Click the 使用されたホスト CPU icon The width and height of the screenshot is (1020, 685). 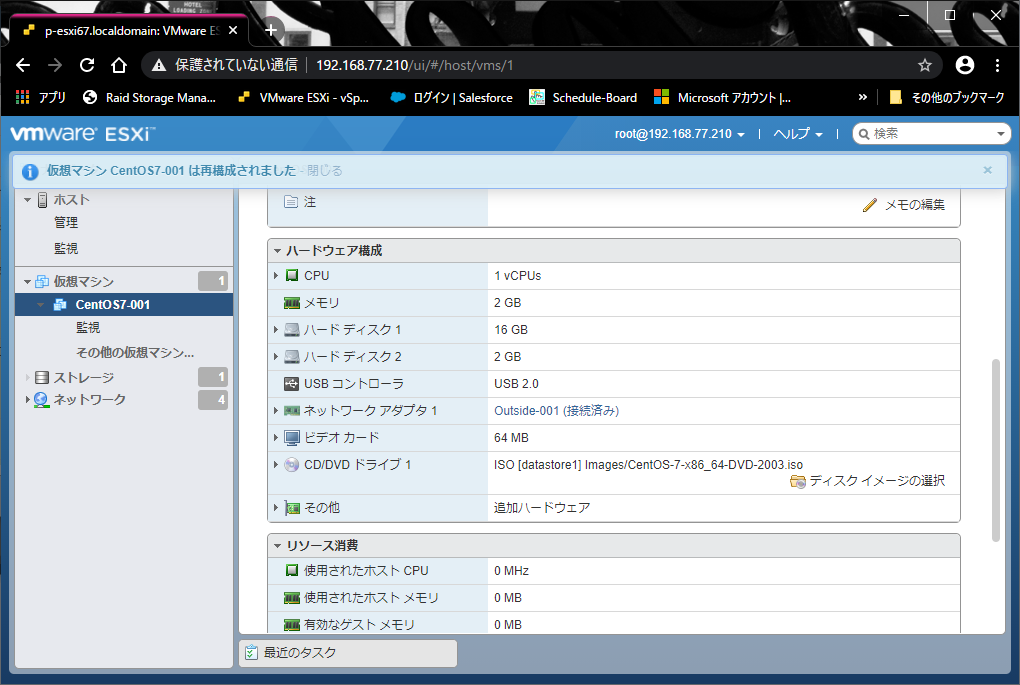(x=292, y=571)
